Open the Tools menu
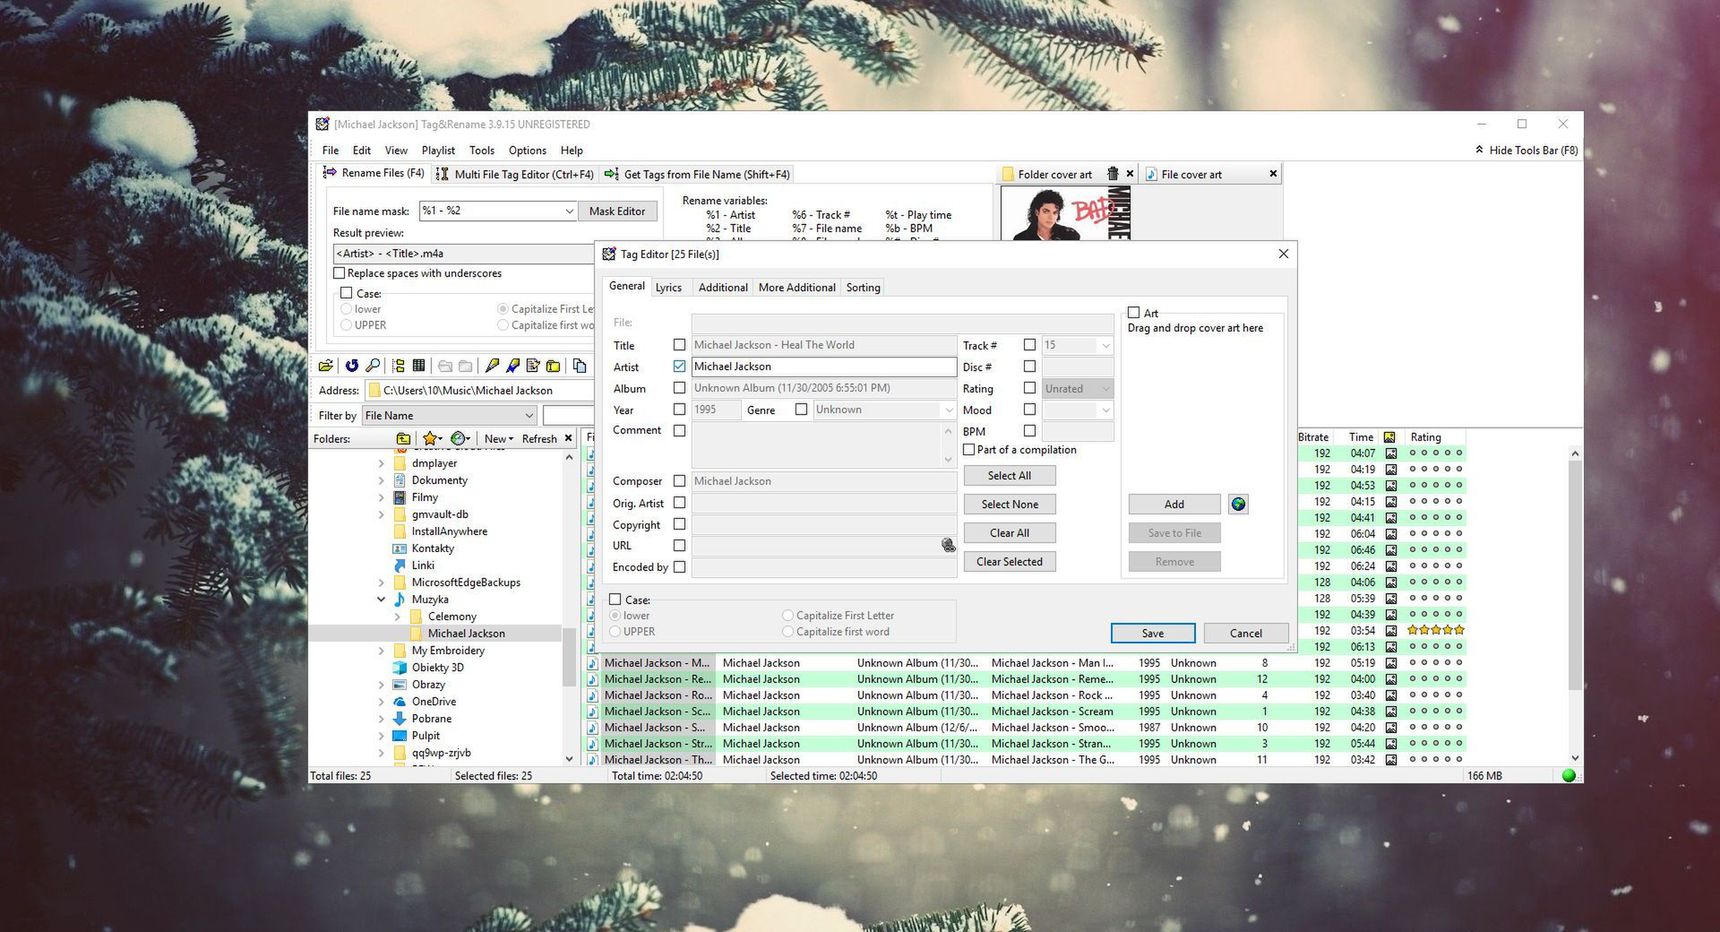 coord(482,150)
